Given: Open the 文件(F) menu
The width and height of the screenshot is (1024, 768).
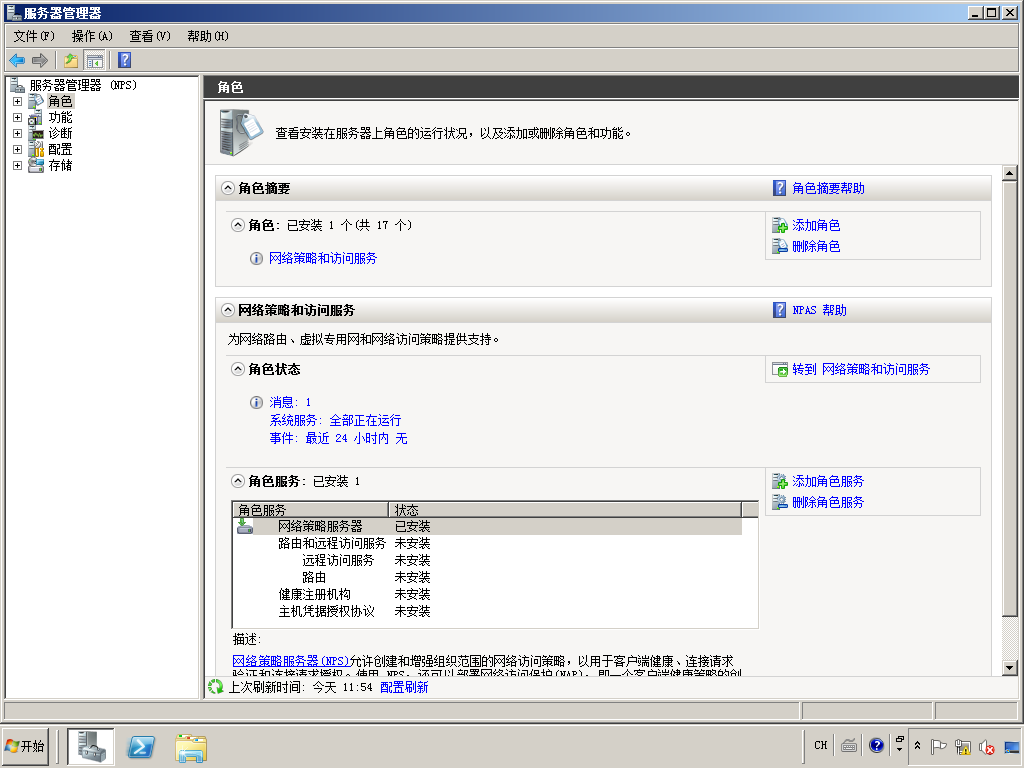Looking at the screenshot, I should coord(34,36).
